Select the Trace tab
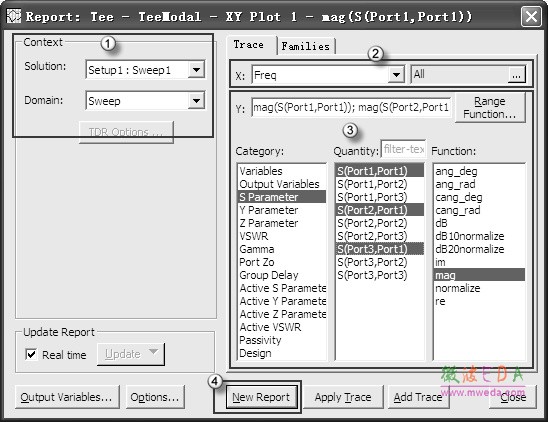This screenshot has width=548, height=422. click(248, 45)
